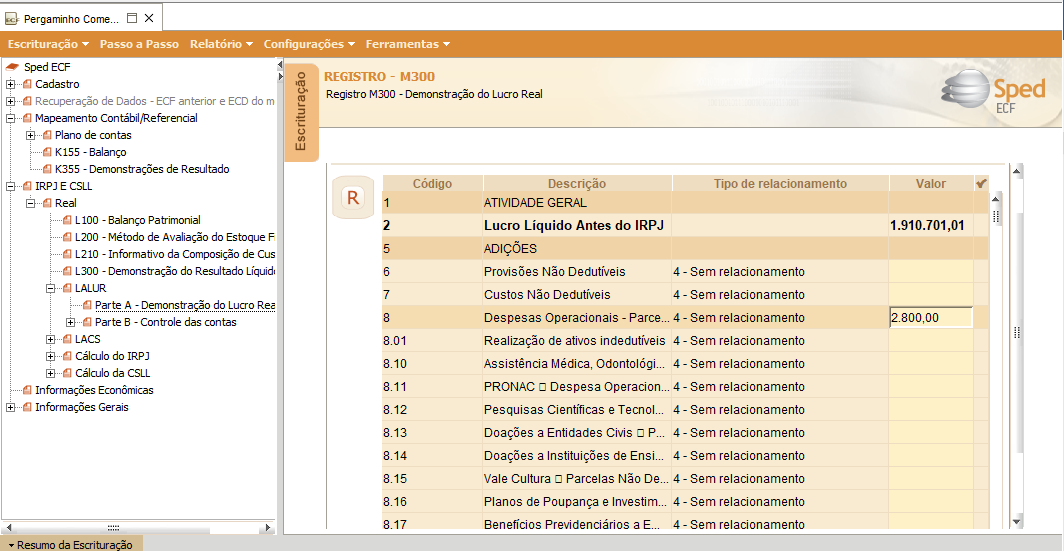Click the K155 - Balanço page icon
This screenshot has height=551, width=1064.
[x=48, y=152]
